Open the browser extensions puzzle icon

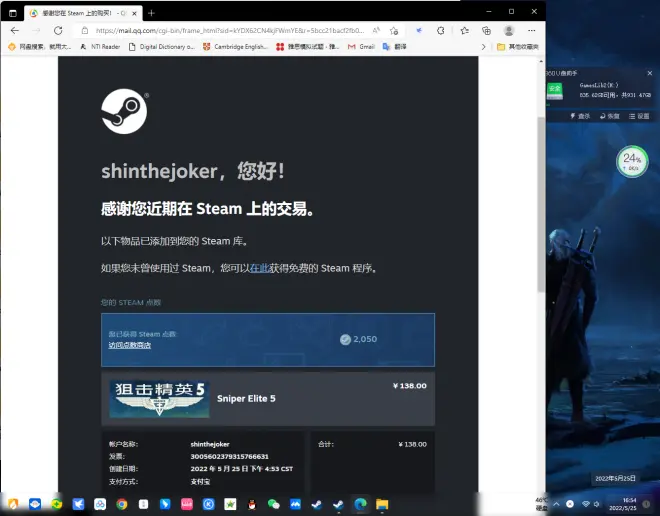coord(441,30)
